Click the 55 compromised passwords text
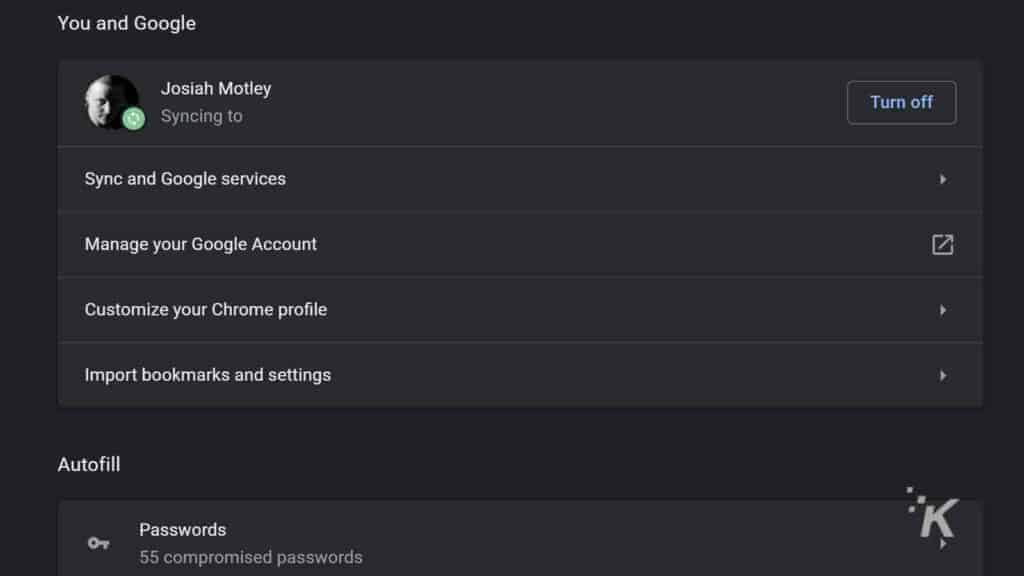Viewport: 1024px width, 576px height. point(251,557)
